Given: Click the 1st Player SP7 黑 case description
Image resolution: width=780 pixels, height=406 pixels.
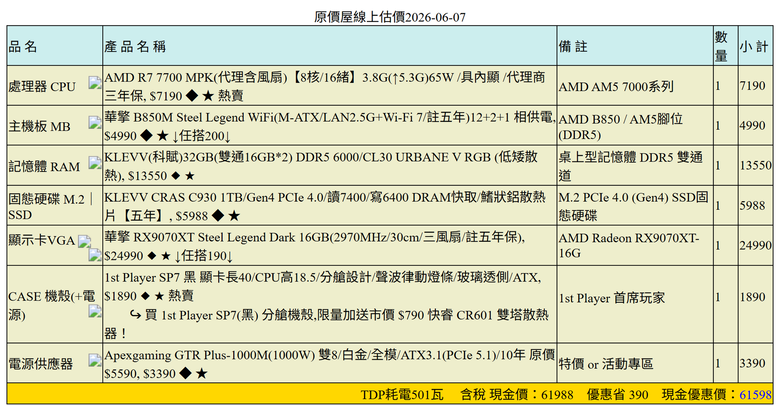Looking at the screenshot, I should pyautogui.click(x=323, y=286).
